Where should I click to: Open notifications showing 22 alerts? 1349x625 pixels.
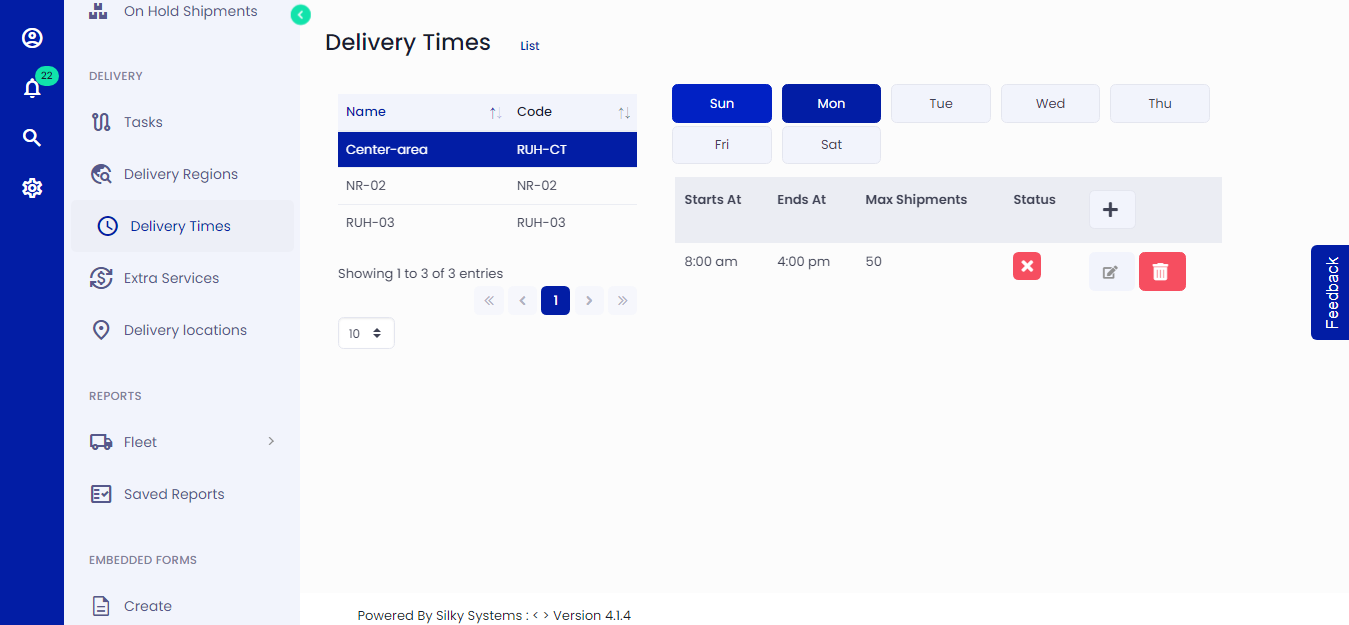32,87
